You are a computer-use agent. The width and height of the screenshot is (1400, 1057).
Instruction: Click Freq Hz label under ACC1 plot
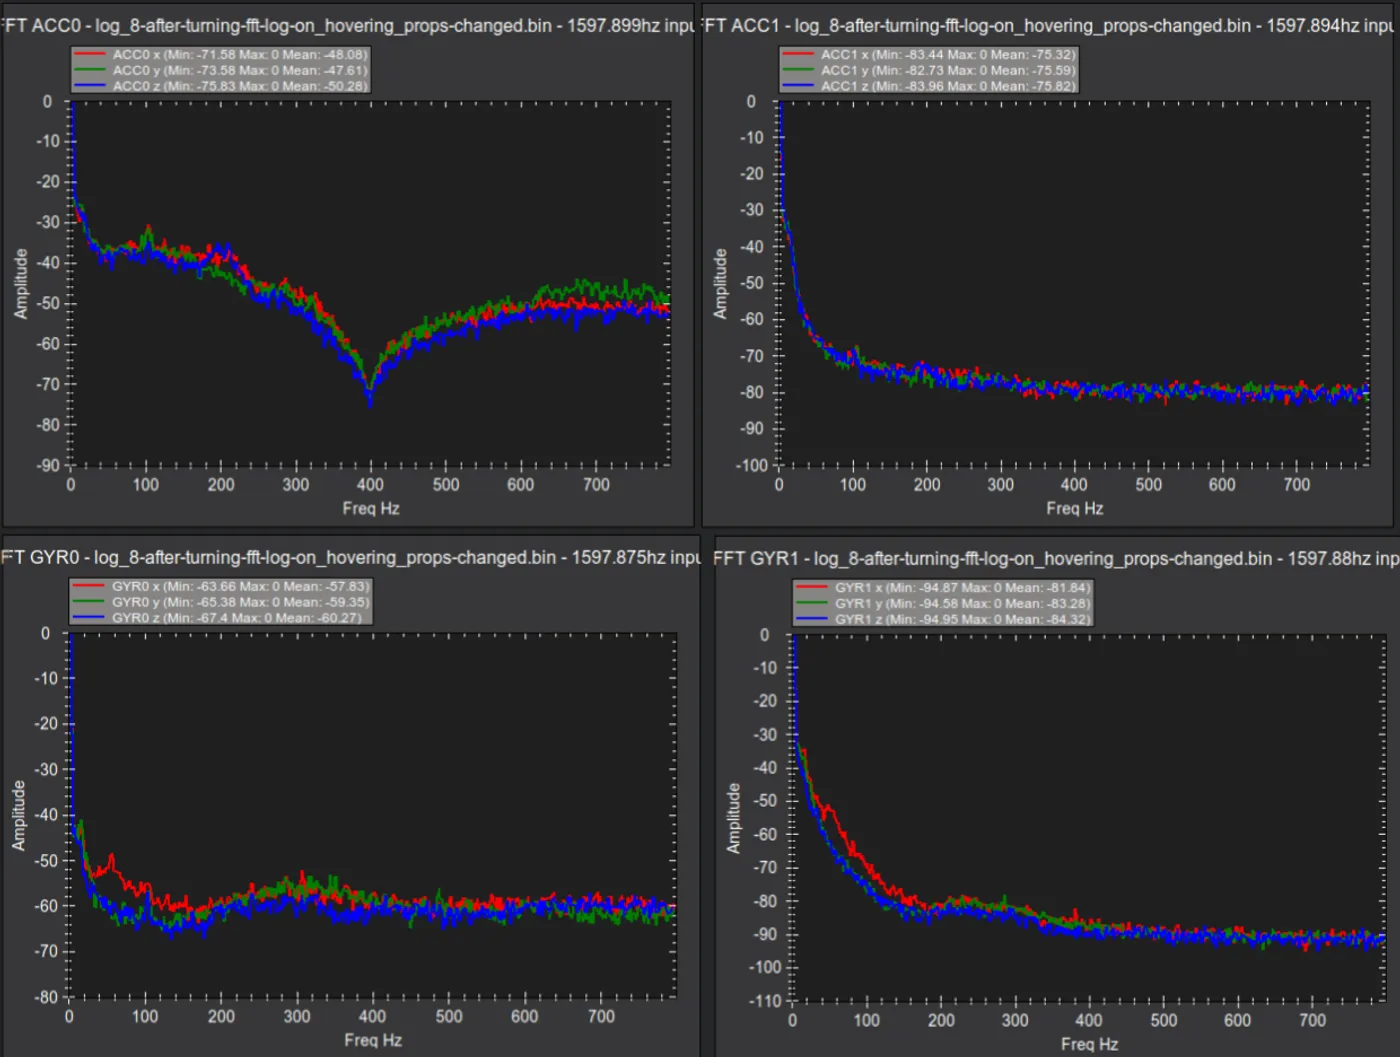(x=1075, y=508)
